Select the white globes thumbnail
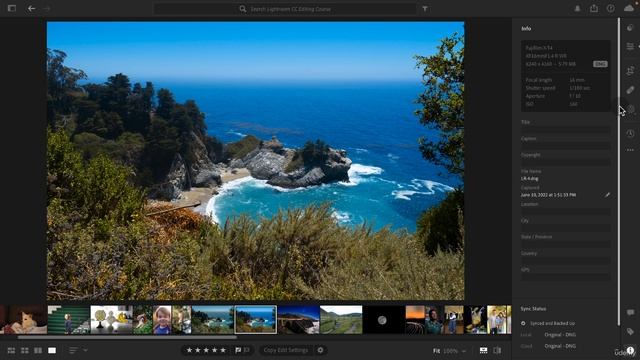The height and width of the screenshot is (360, 640). (111, 320)
